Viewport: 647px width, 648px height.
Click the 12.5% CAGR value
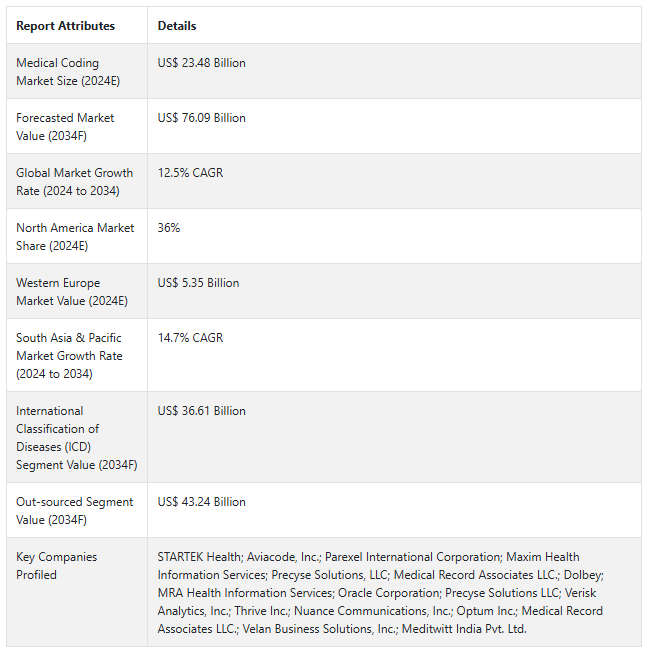click(190, 173)
